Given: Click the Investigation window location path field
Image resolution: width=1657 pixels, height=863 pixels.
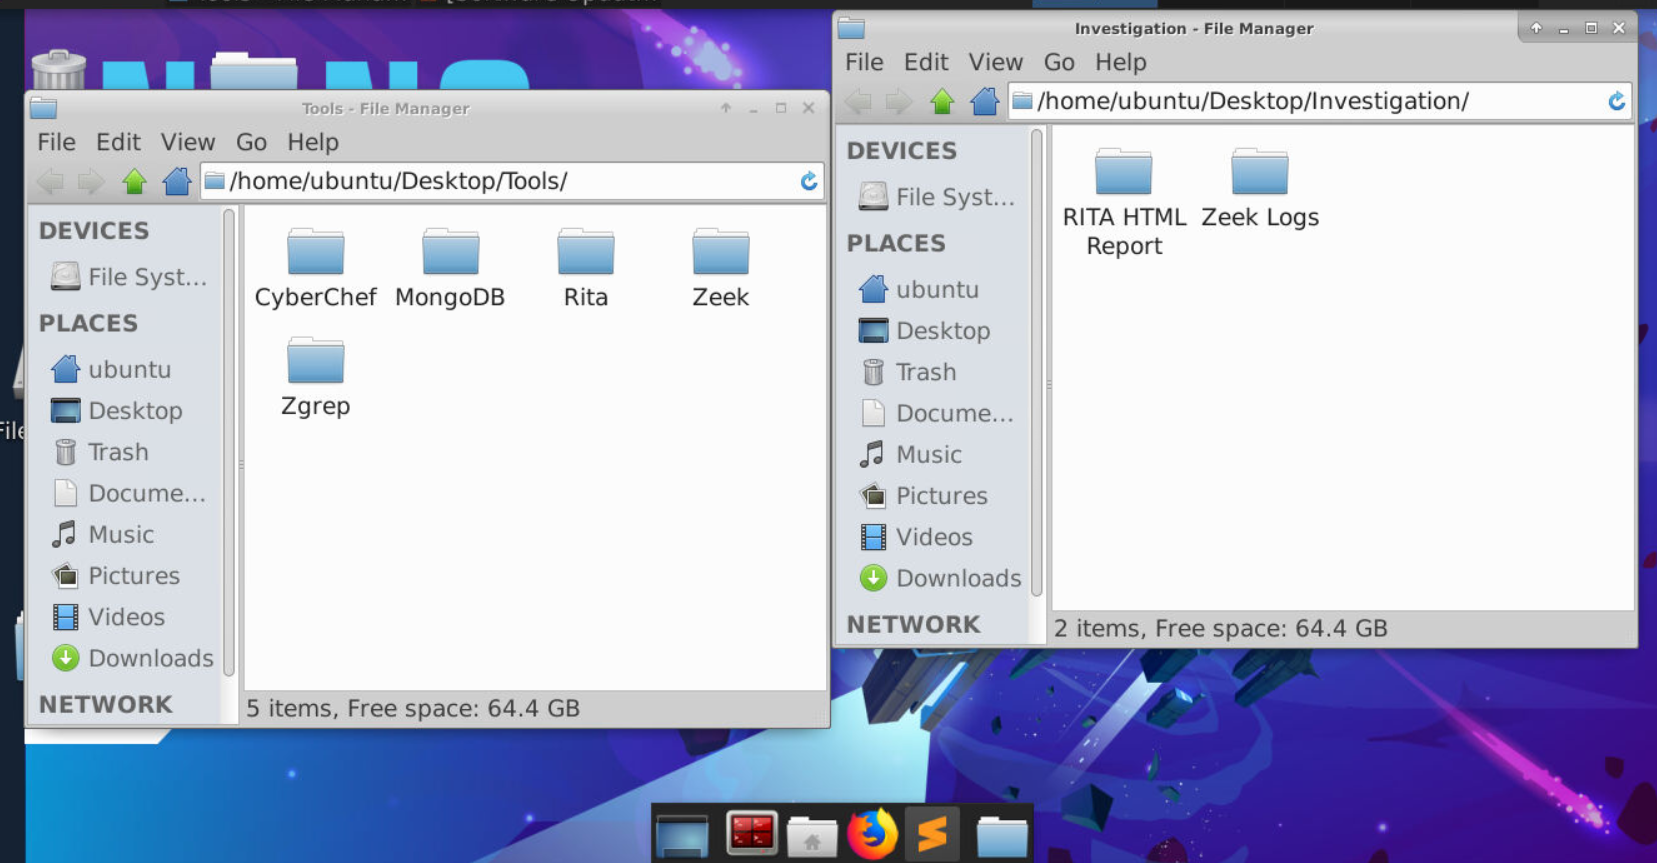Looking at the screenshot, I should pyautogui.click(x=1320, y=101).
